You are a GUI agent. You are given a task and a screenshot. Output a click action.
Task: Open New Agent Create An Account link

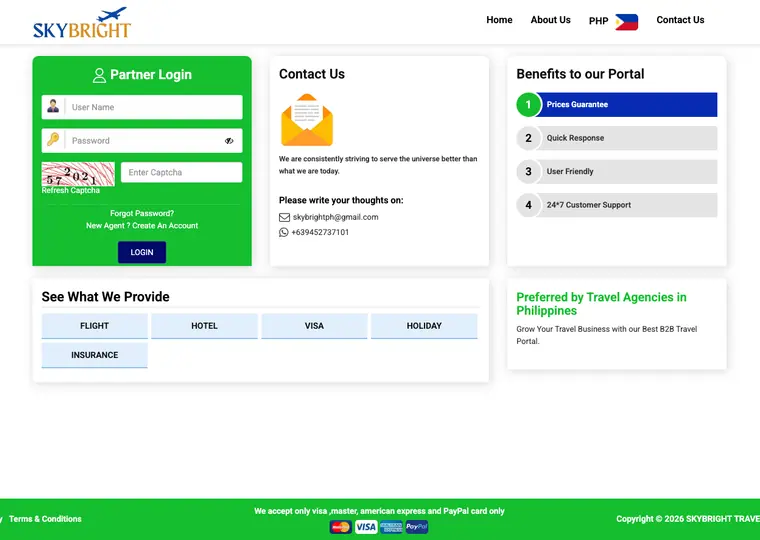(142, 225)
